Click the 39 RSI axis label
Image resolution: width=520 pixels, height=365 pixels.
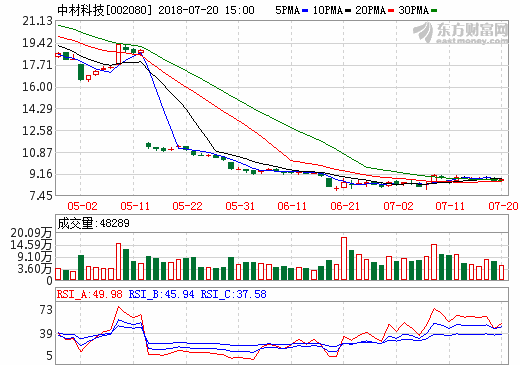click(46, 333)
